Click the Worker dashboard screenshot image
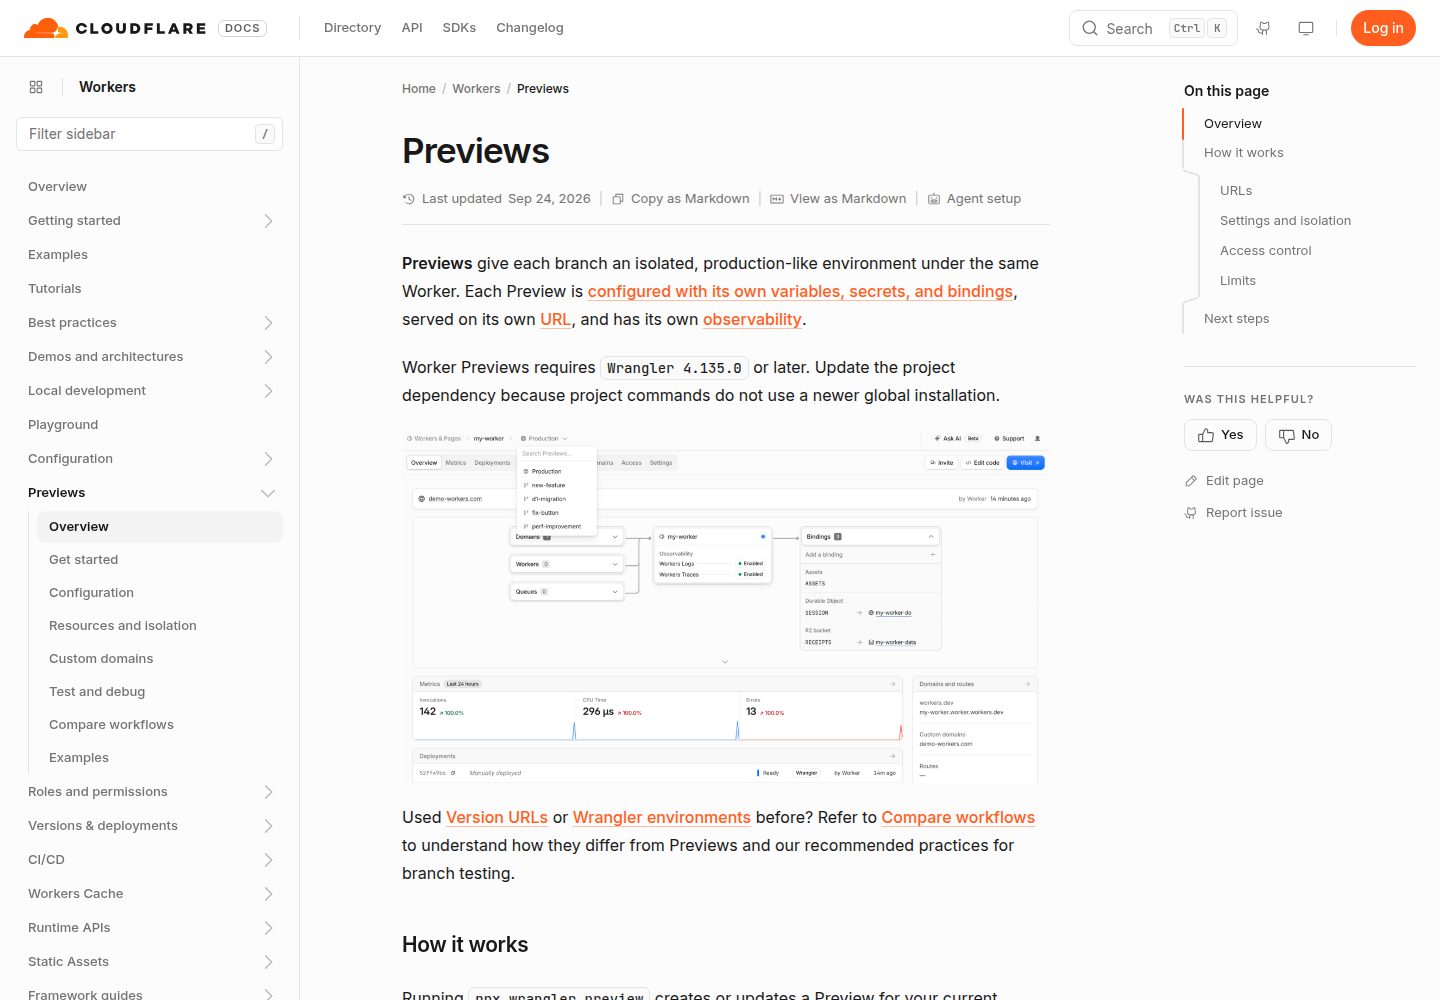The width and height of the screenshot is (1440, 1000). click(x=726, y=606)
